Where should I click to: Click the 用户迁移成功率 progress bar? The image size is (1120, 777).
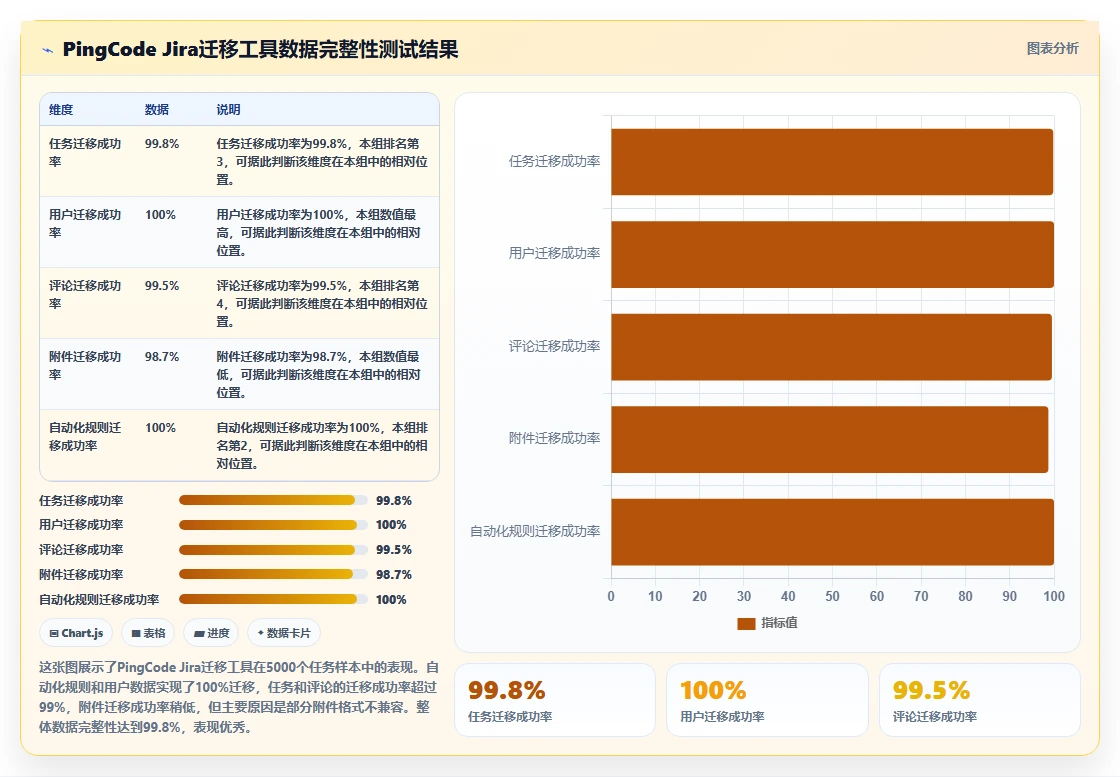274,525
